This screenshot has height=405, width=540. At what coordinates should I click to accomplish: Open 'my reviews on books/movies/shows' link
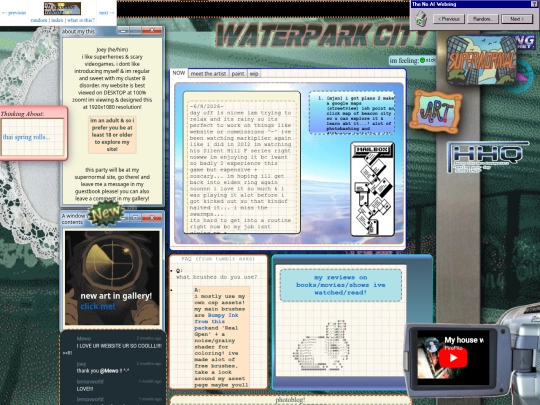tap(341, 285)
